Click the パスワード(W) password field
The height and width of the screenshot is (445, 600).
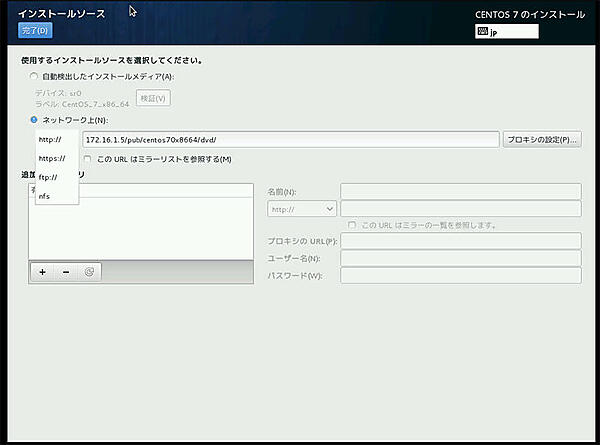[460, 275]
